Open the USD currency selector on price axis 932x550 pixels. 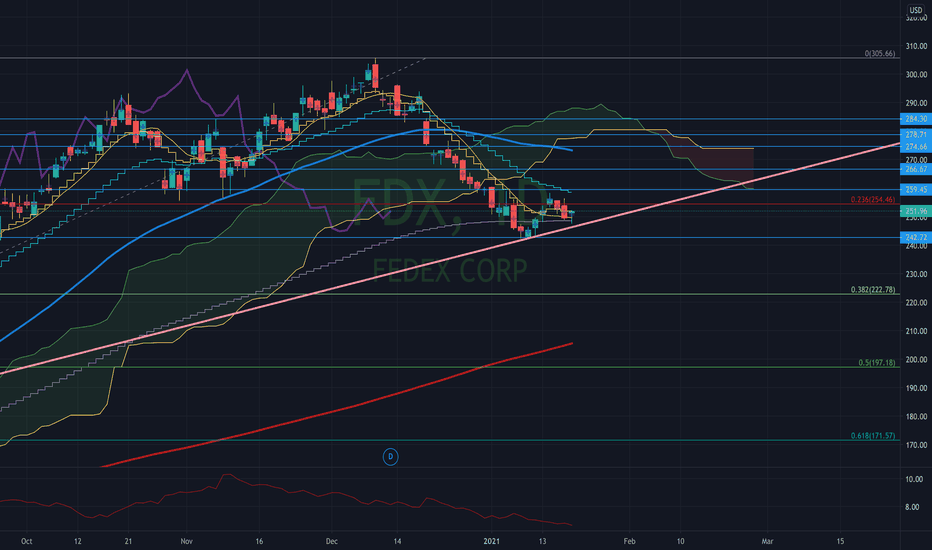915,10
